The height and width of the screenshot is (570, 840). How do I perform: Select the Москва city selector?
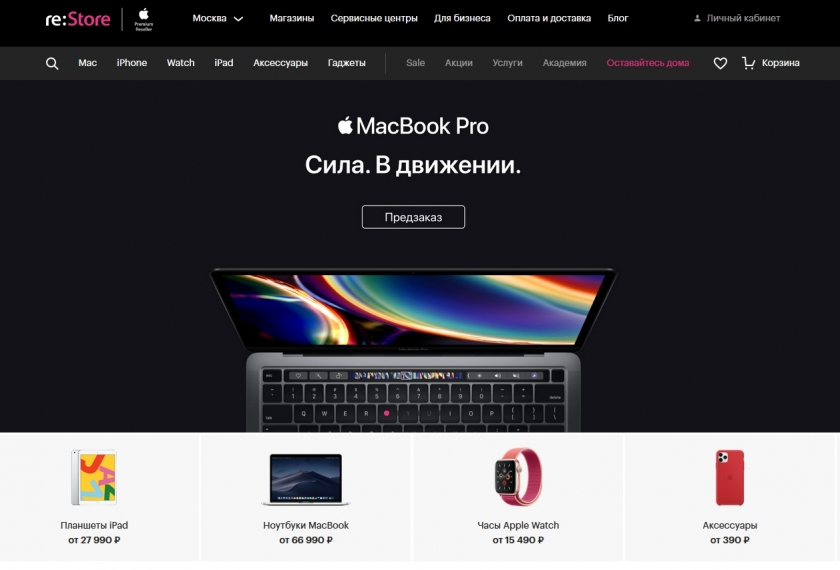pyautogui.click(x=218, y=18)
